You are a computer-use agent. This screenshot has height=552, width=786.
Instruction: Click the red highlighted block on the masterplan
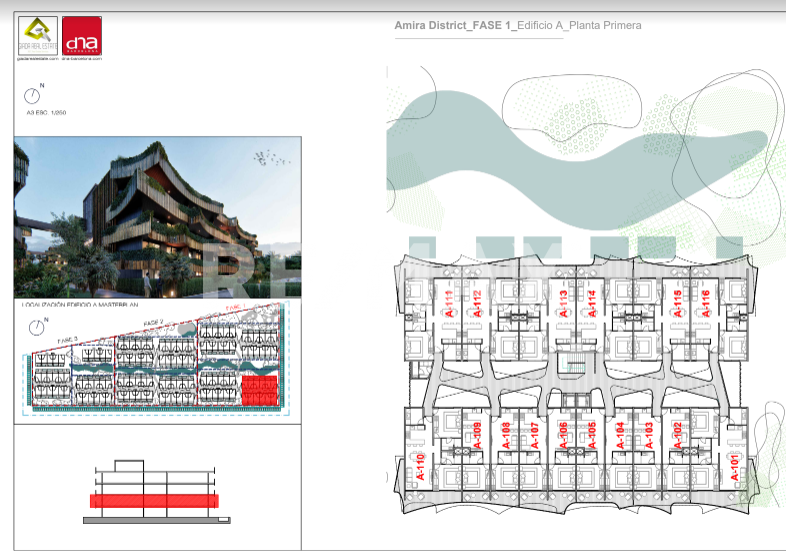(260, 390)
